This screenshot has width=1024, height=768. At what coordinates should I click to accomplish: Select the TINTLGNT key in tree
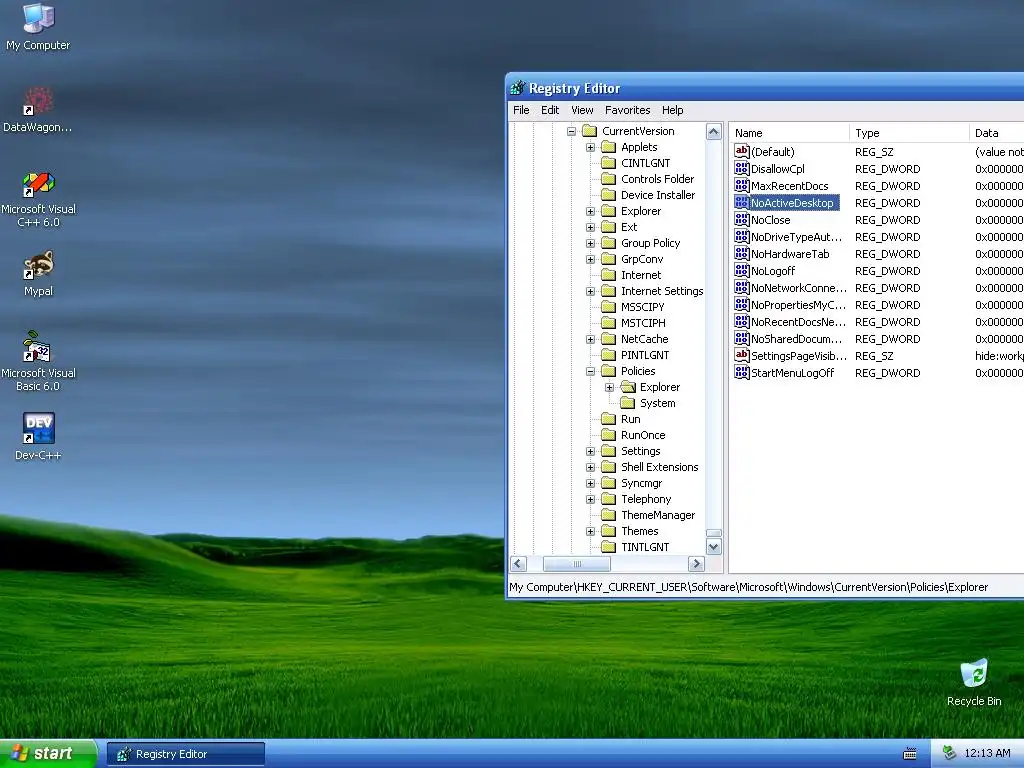point(645,547)
